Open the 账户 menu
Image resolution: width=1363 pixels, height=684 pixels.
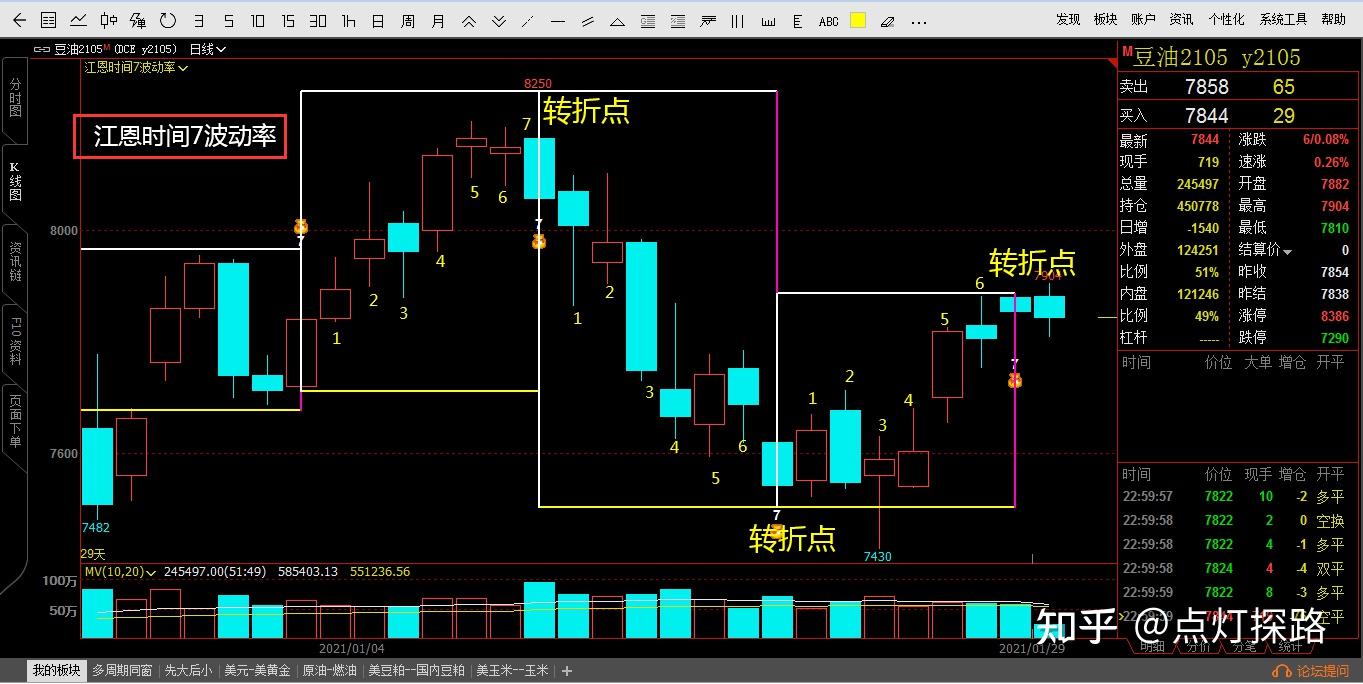pyautogui.click(x=1143, y=19)
